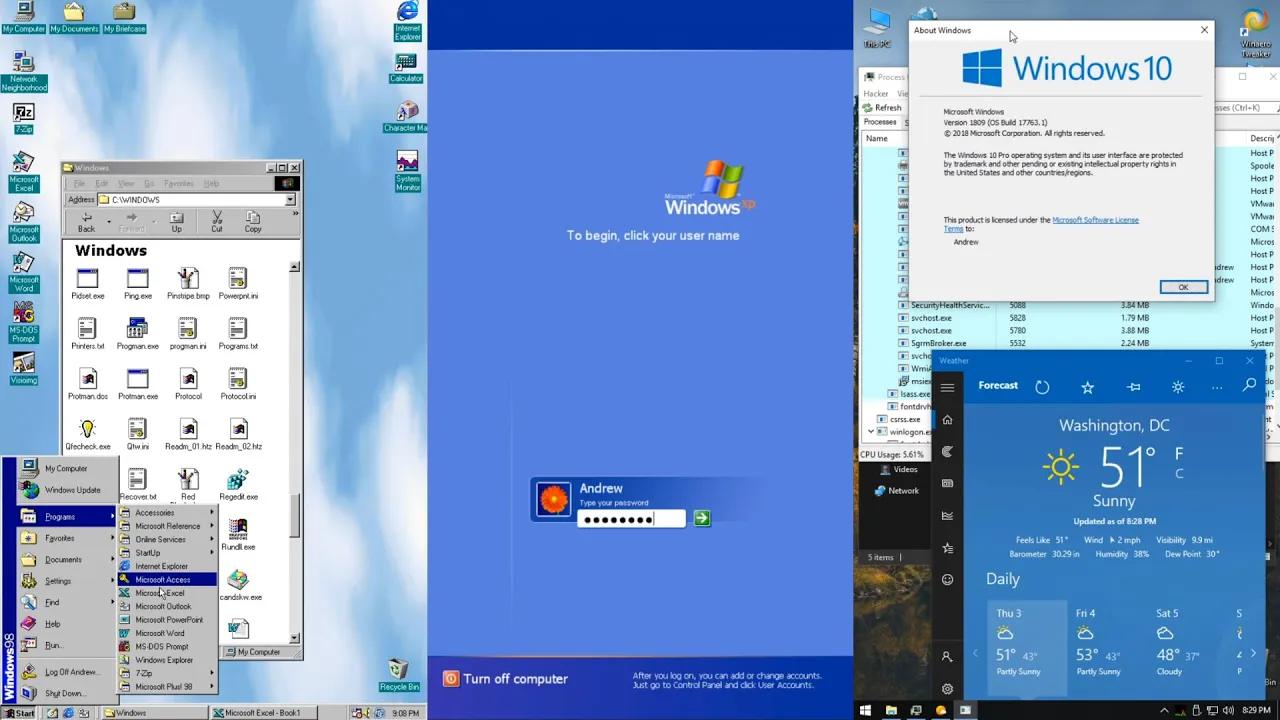Switch temperature units to Celsius

click(x=1179, y=474)
